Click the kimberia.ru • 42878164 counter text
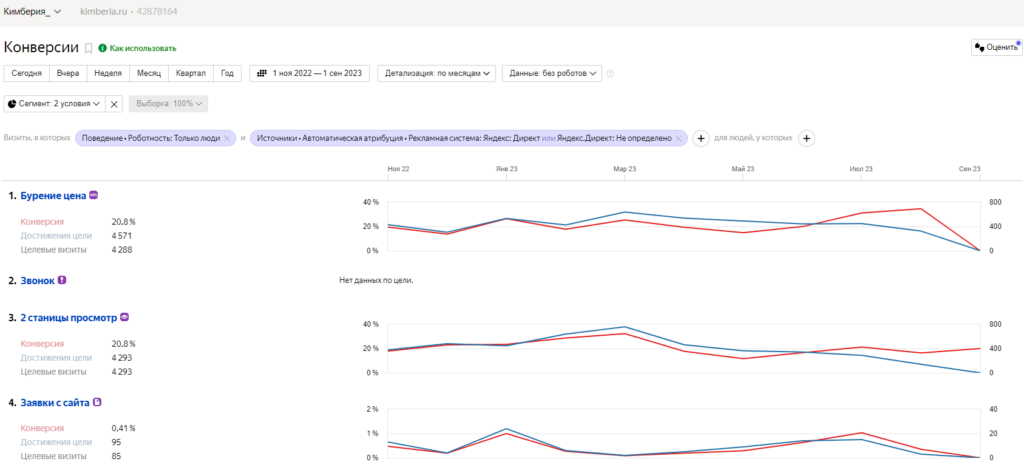1024x473 pixels. [x=128, y=12]
